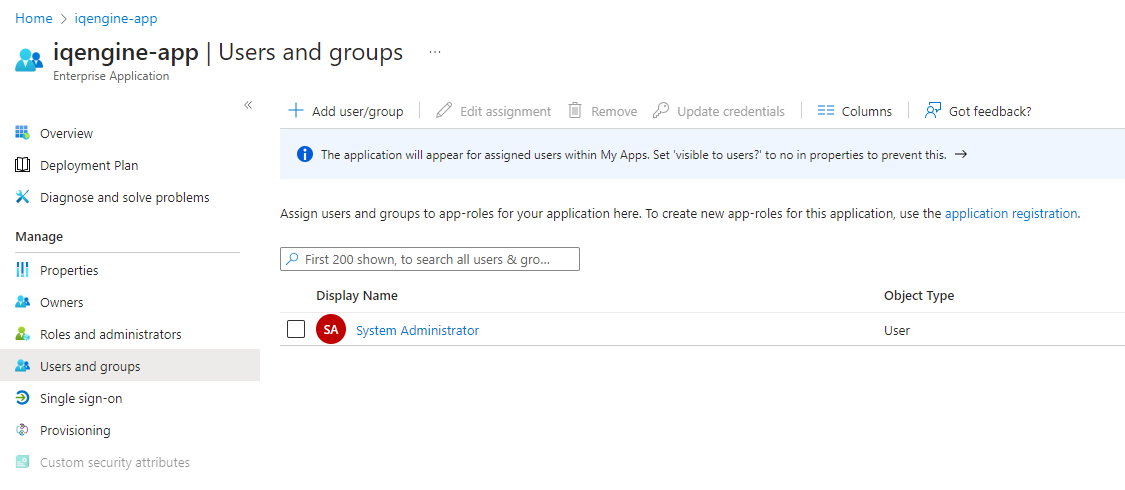Navigate to Home breadcrumb
The image size is (1125, 490).
pyautogui.click(x=33, y=18)
